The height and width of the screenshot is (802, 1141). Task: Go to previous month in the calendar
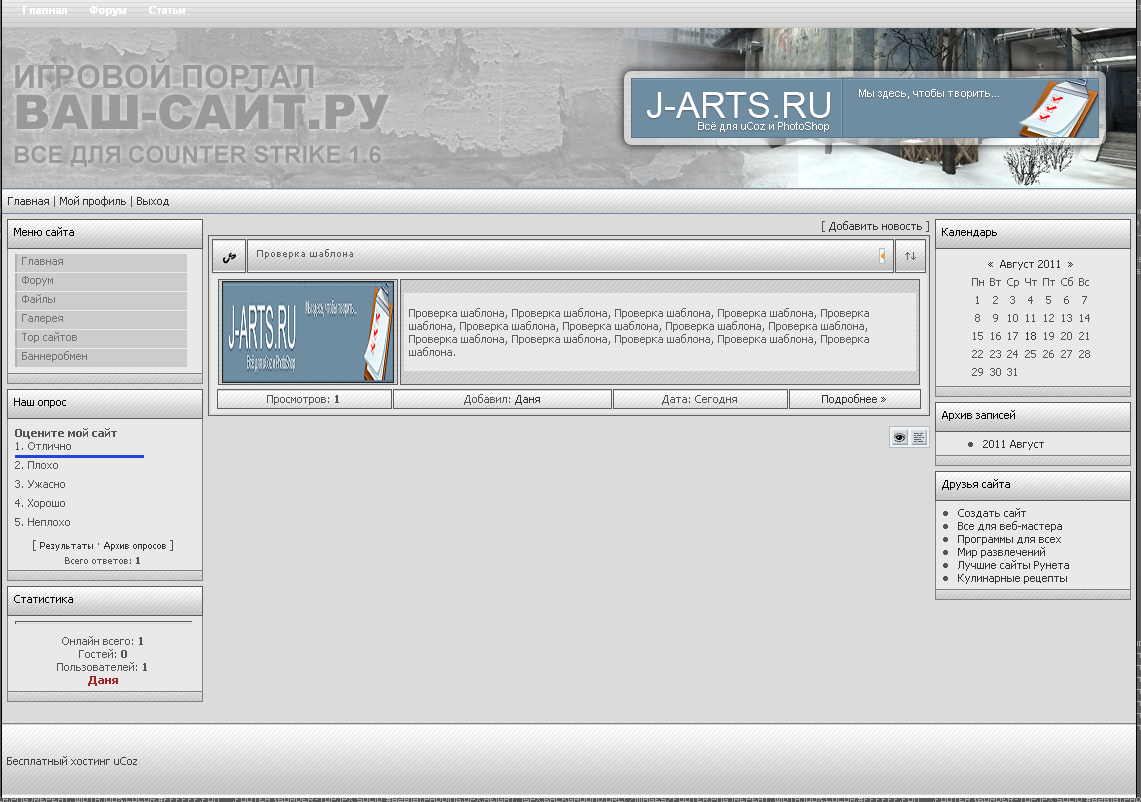tap(990, 265)
